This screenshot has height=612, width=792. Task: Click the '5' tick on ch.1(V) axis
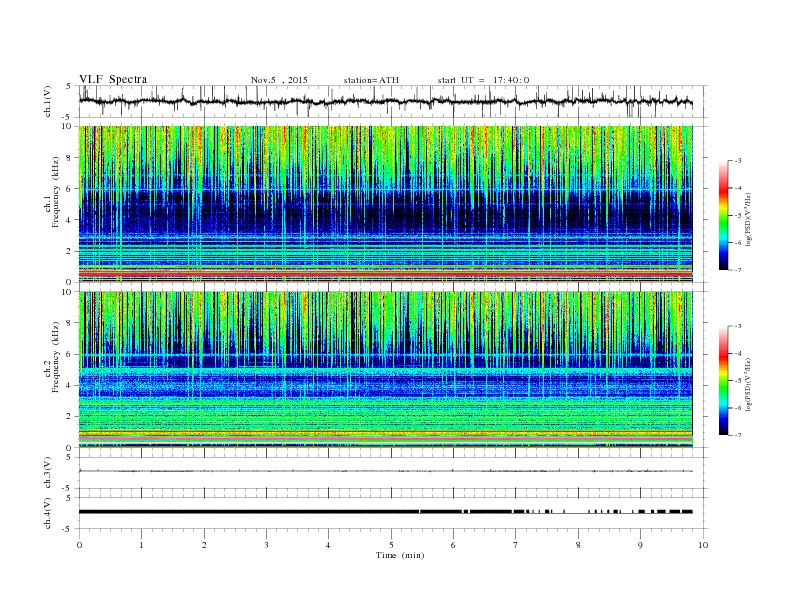coord(69,86)
